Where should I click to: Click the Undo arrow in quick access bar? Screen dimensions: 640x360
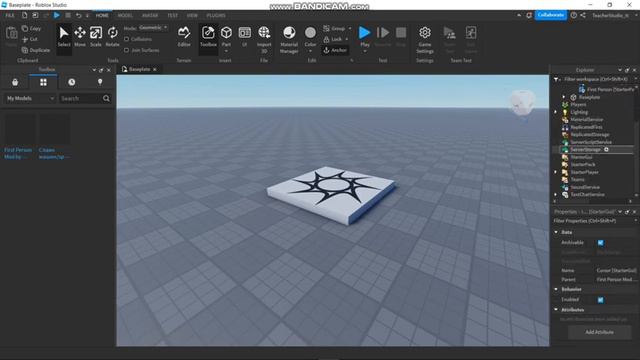coord(78,16)
